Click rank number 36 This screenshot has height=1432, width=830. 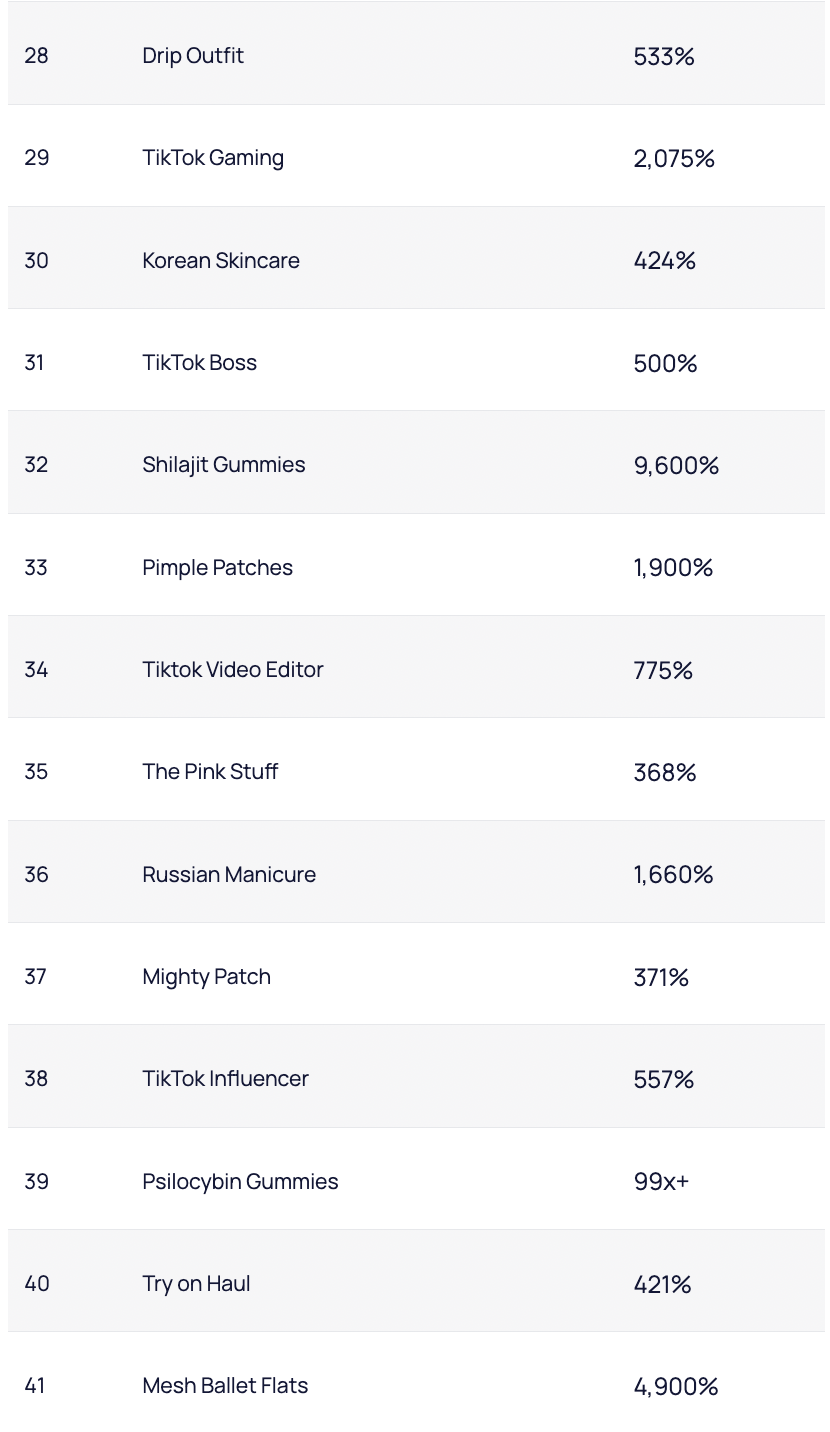[x=37, y=874]
